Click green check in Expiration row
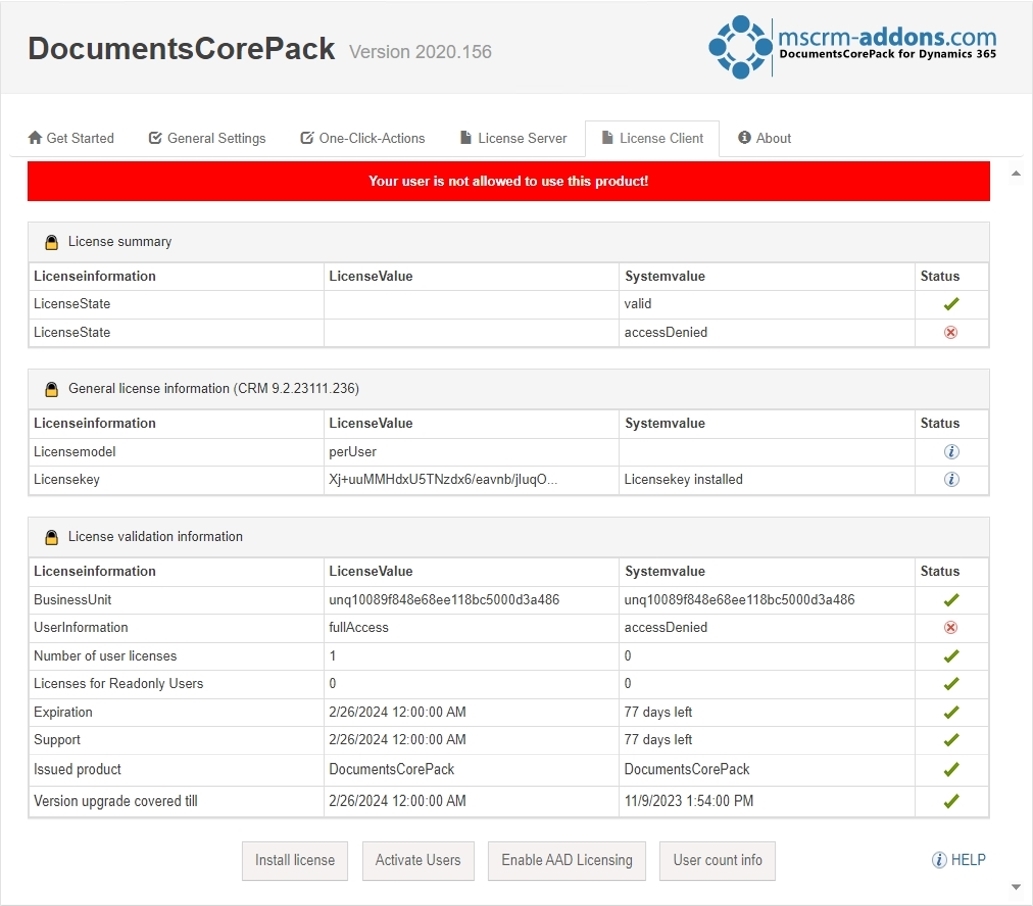This screenshot has height=906, width=1033. tap(951, 712)
